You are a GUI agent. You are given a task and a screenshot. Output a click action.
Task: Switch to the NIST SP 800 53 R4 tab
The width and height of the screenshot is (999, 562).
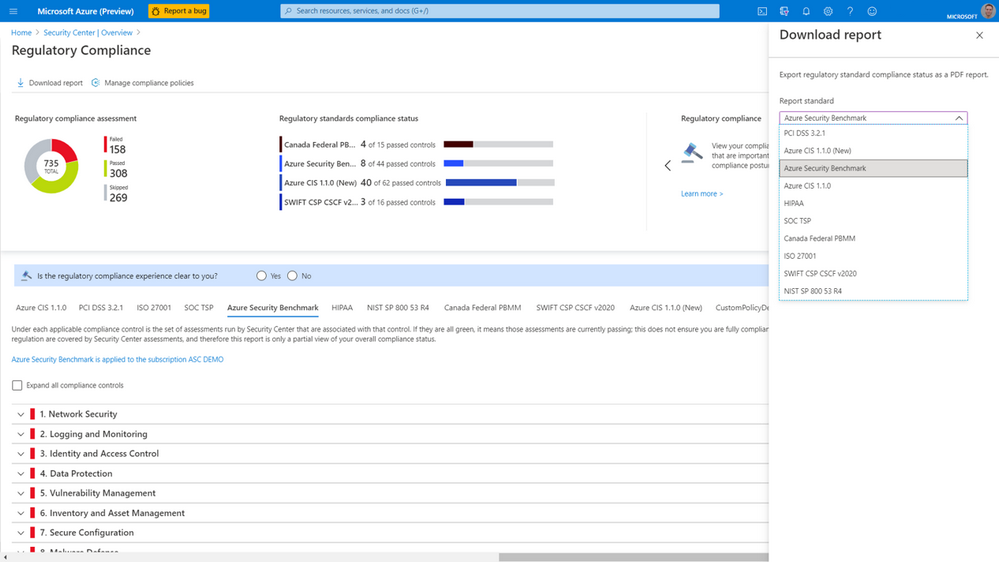[398, 308]
